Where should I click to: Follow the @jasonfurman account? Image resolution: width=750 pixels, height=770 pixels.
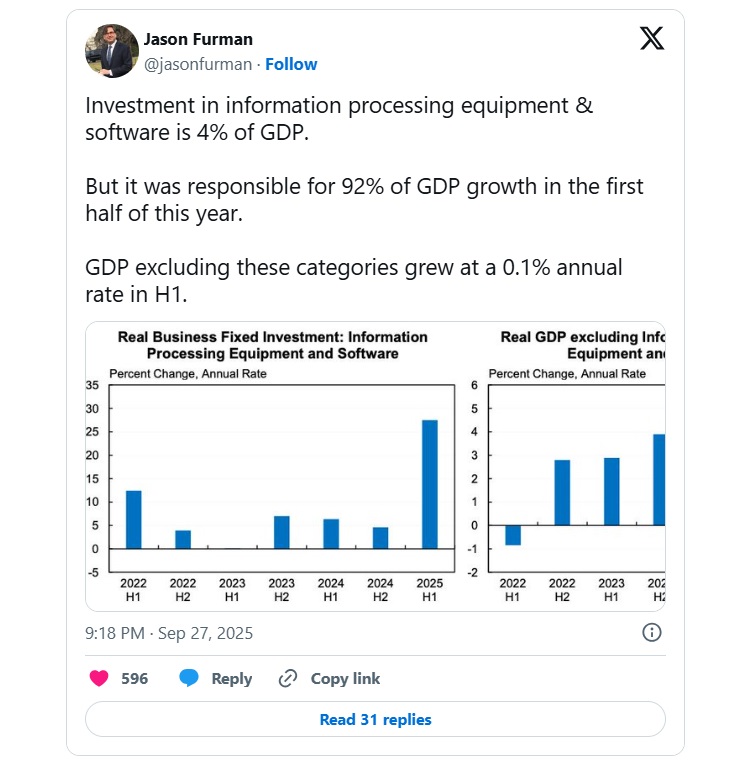point(291,64)
